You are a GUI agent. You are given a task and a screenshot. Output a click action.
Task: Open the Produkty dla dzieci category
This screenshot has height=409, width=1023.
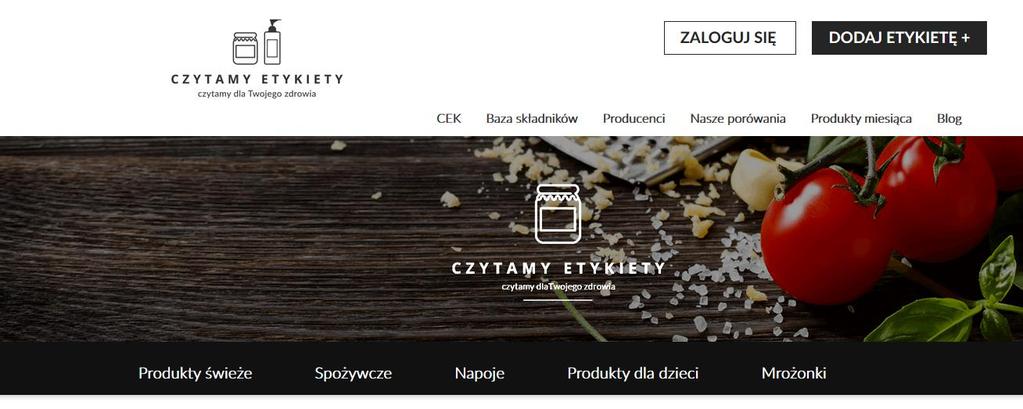(x=633, y=374)
